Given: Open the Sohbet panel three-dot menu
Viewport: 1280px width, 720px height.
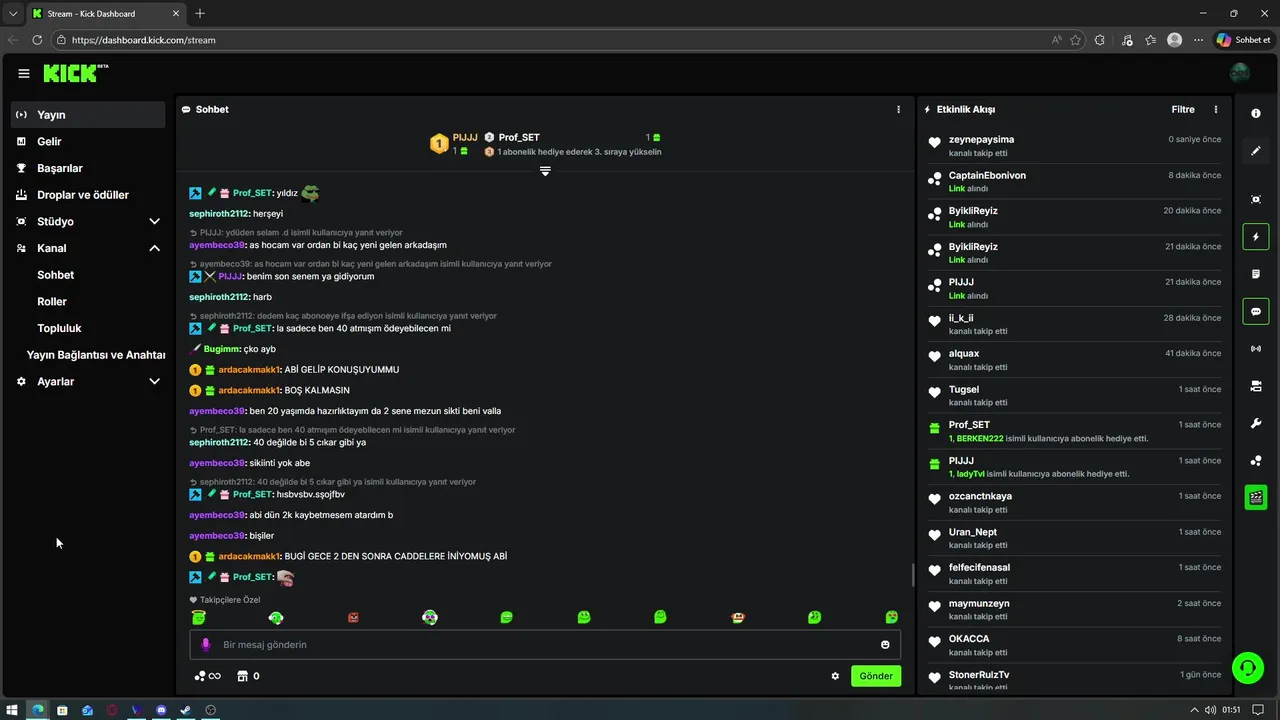Looking at the screenshot, I should tap(899, 109).
